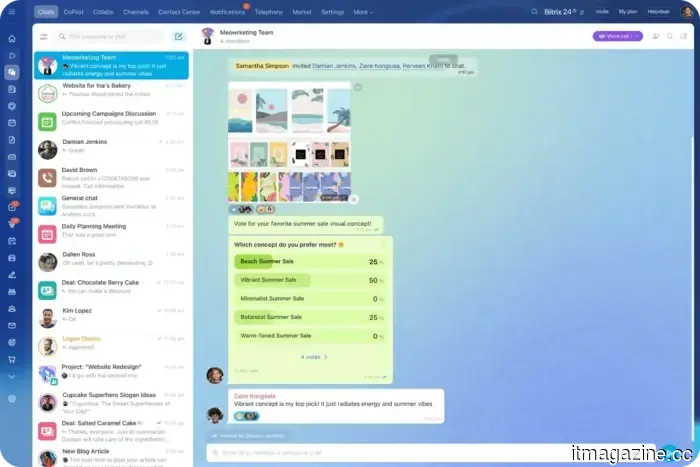Create new chat with compose icon
The width and height of the screenshot is (700, 467).
point(178,37)
